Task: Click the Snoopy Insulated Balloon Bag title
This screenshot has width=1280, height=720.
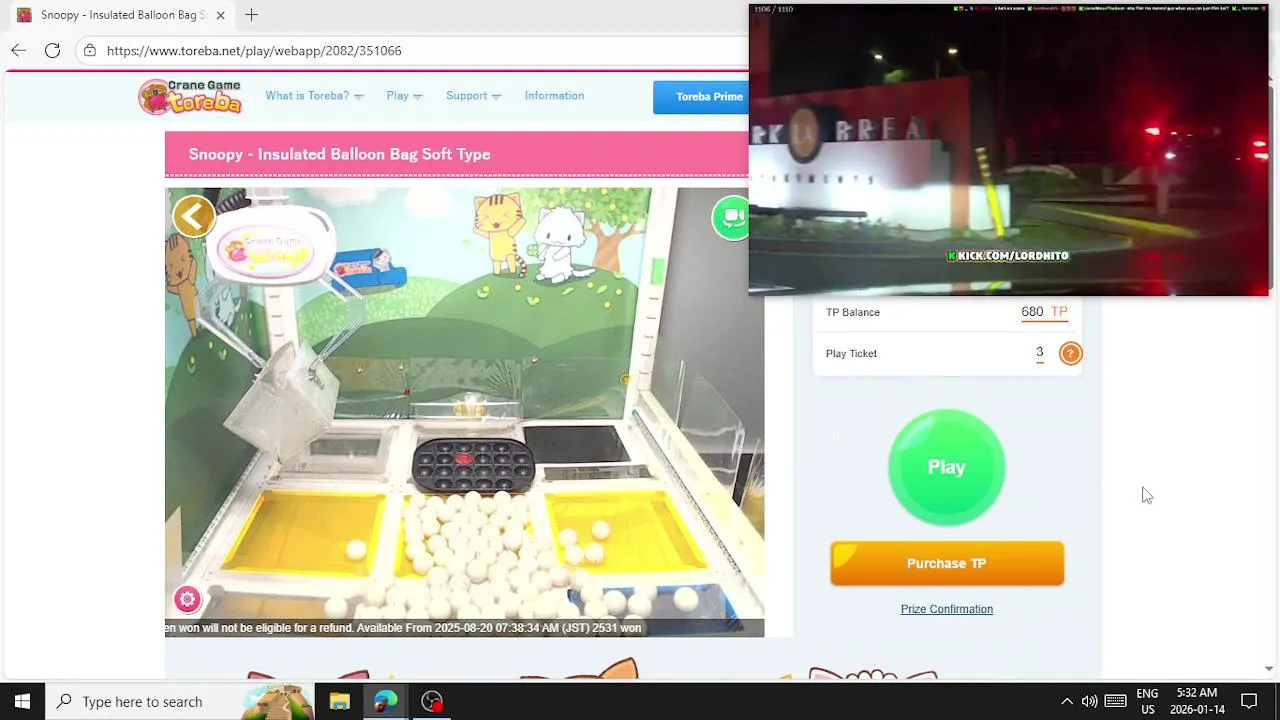Action: 339,154
